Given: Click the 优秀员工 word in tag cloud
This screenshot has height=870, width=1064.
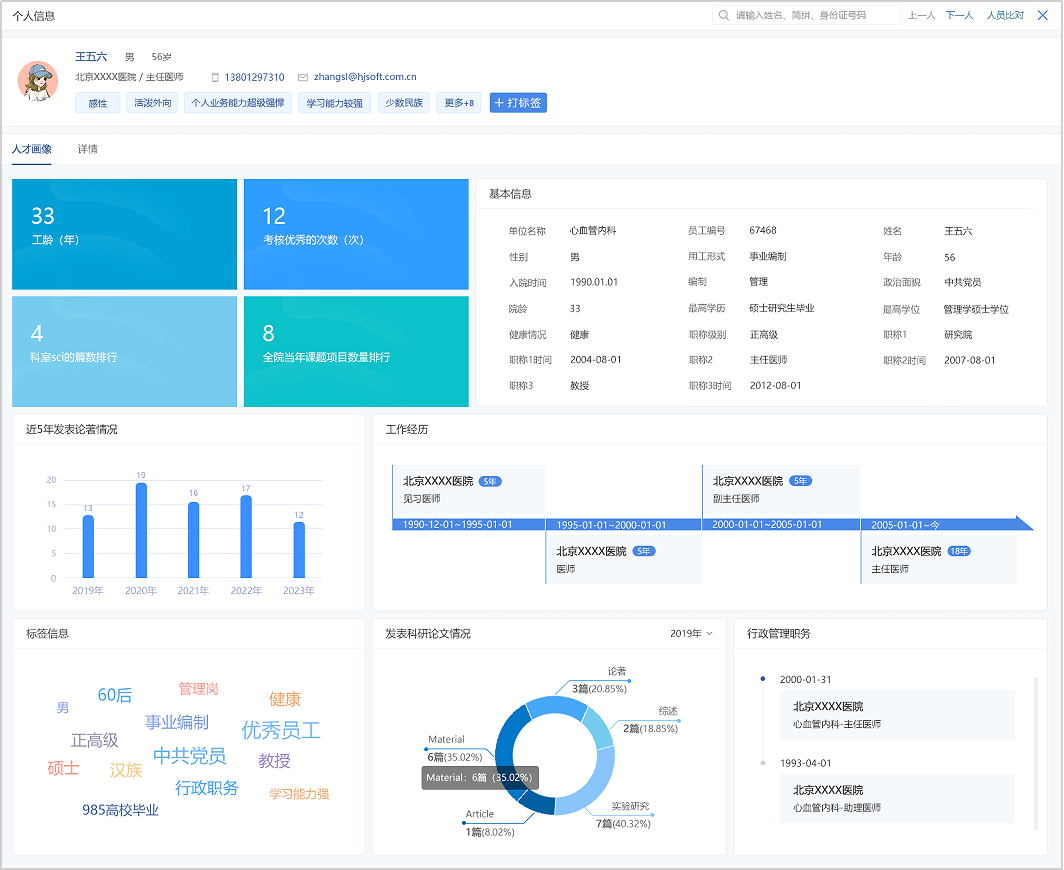Looking at the screenshot, I should pyautogui.click(x=281, y=730).
